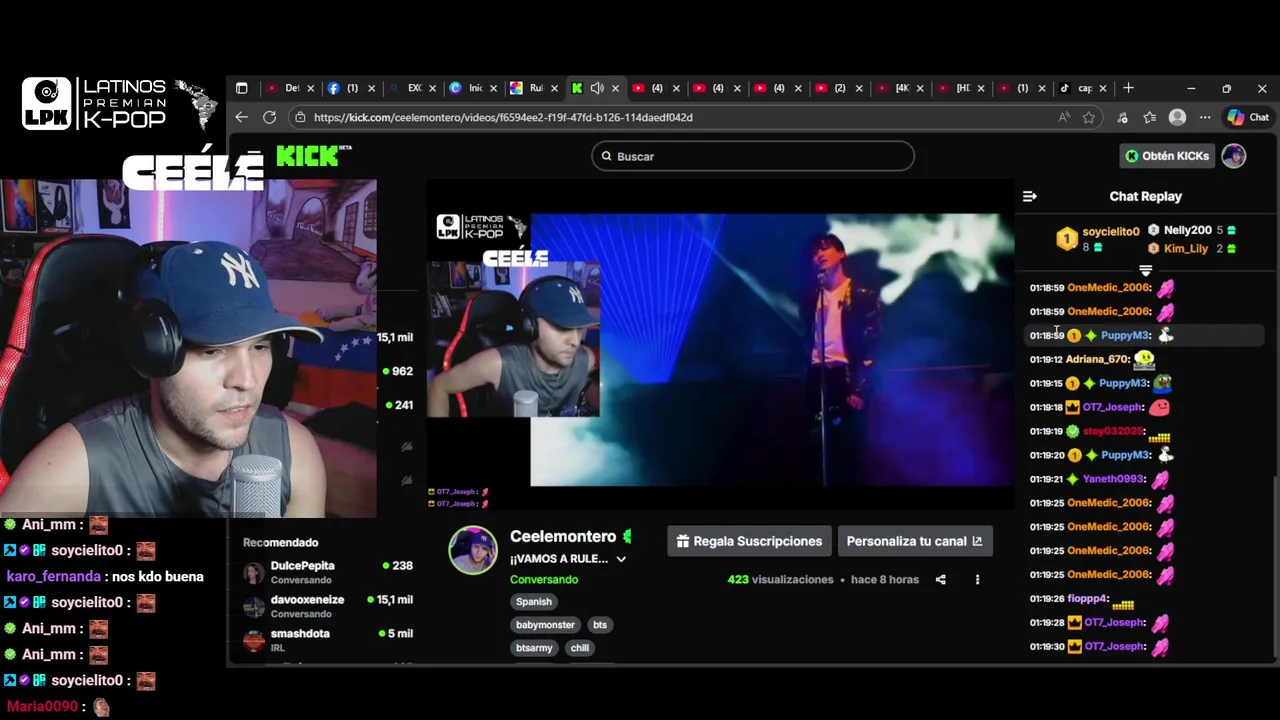Screen dimensions: 1280x720
Task: Open the read aloud option
Action: [1064, 117]
